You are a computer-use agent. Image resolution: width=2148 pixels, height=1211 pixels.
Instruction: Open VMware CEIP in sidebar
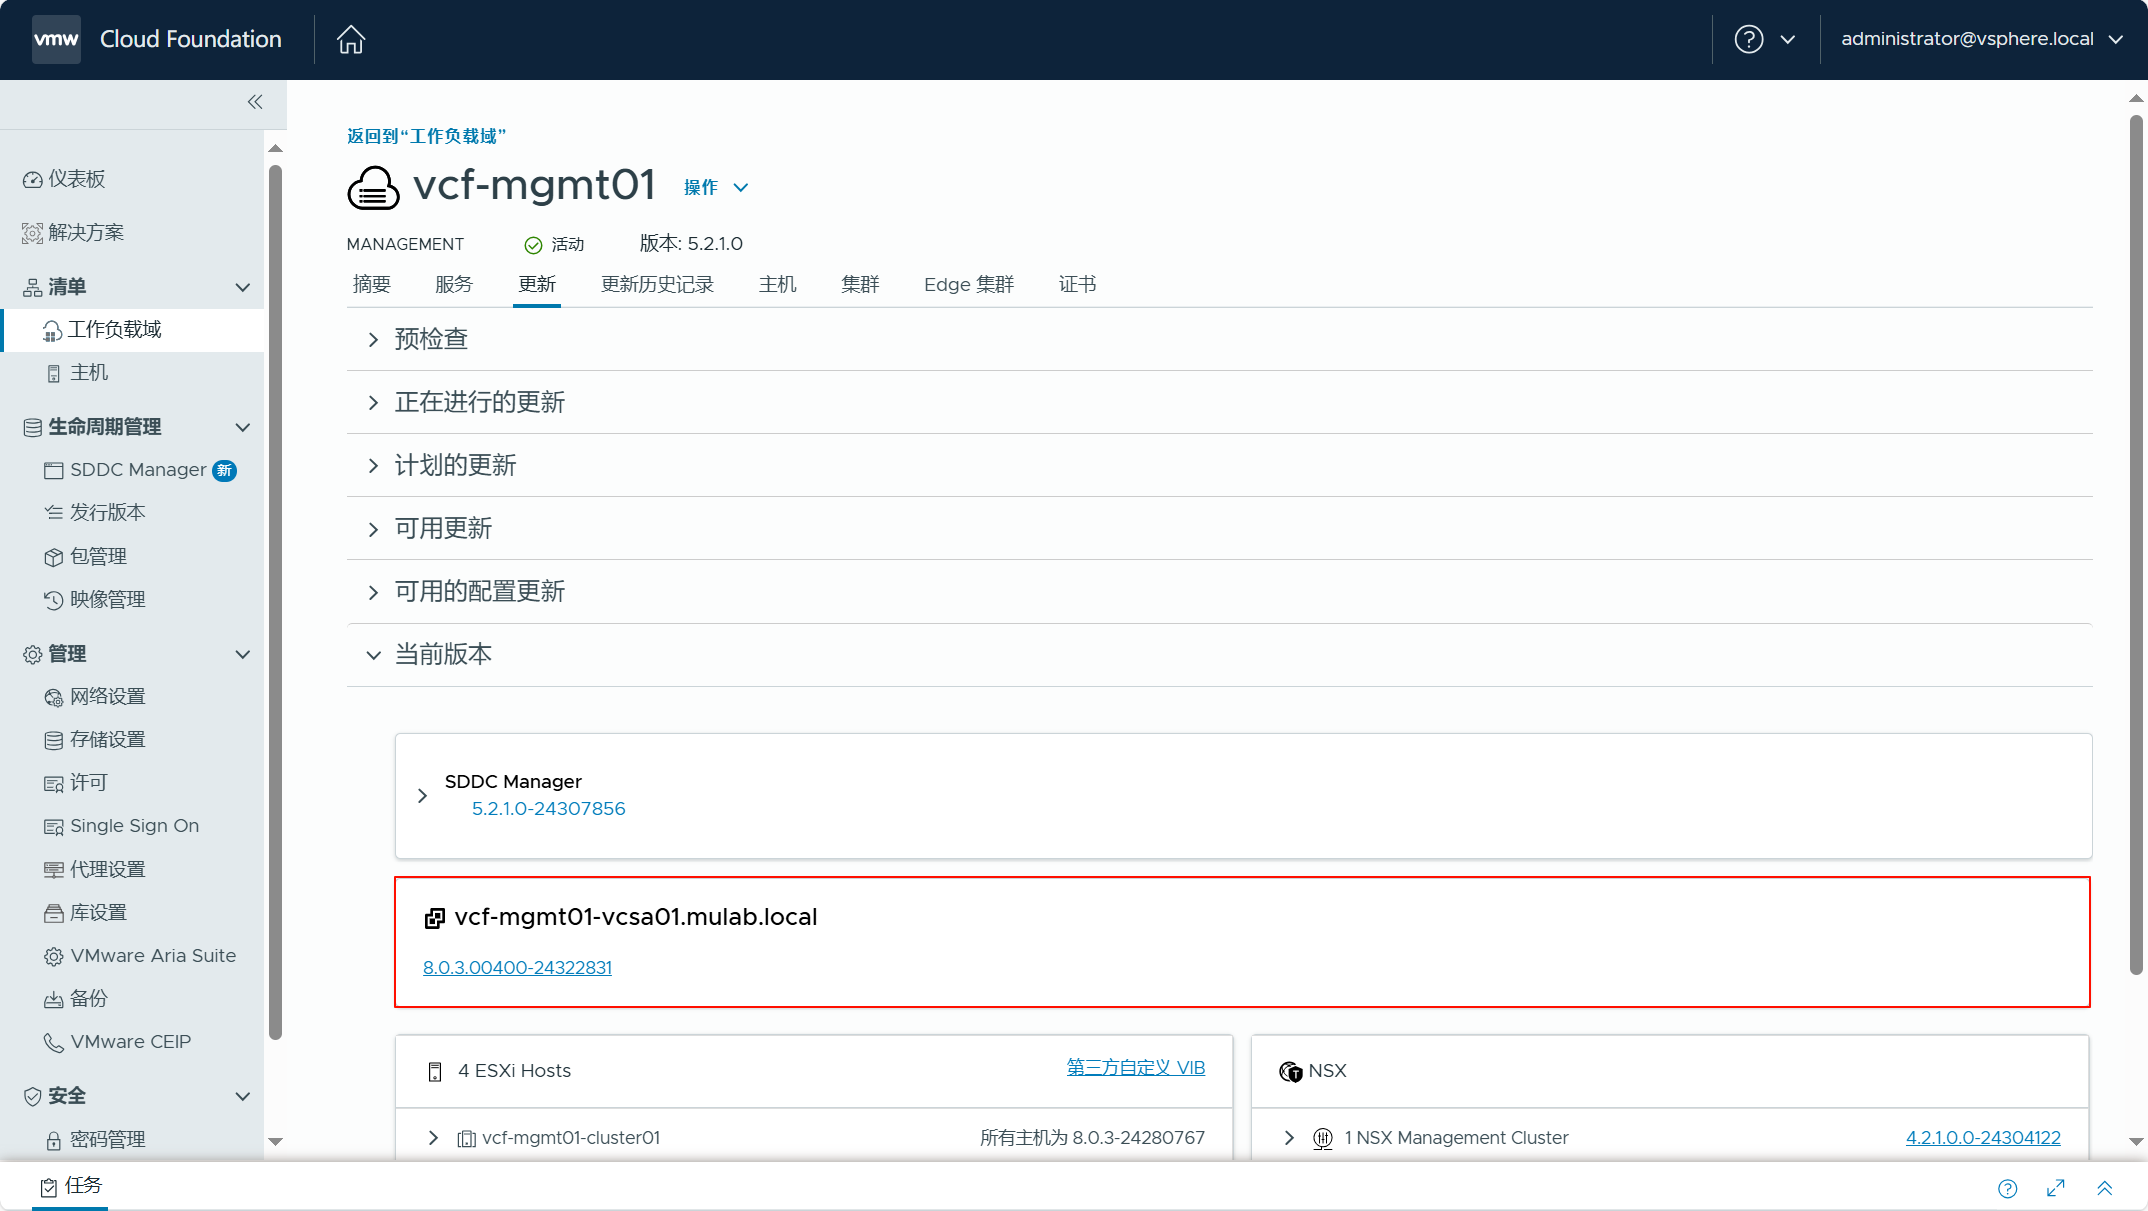click(x=118, y=1042)
